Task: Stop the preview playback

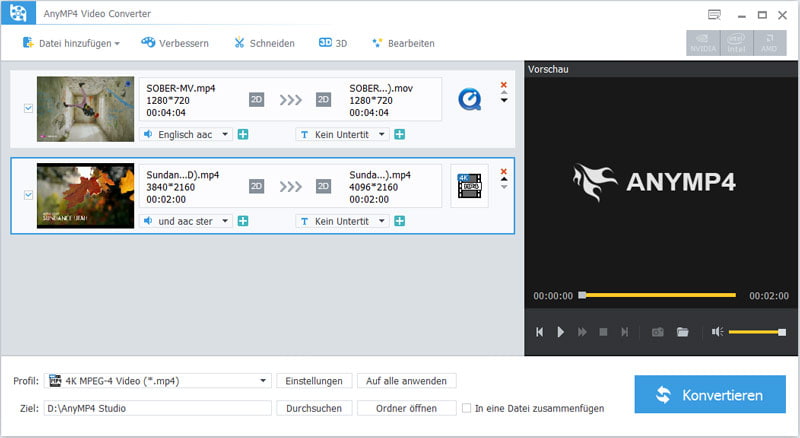Action: click(x=603, y=332)
